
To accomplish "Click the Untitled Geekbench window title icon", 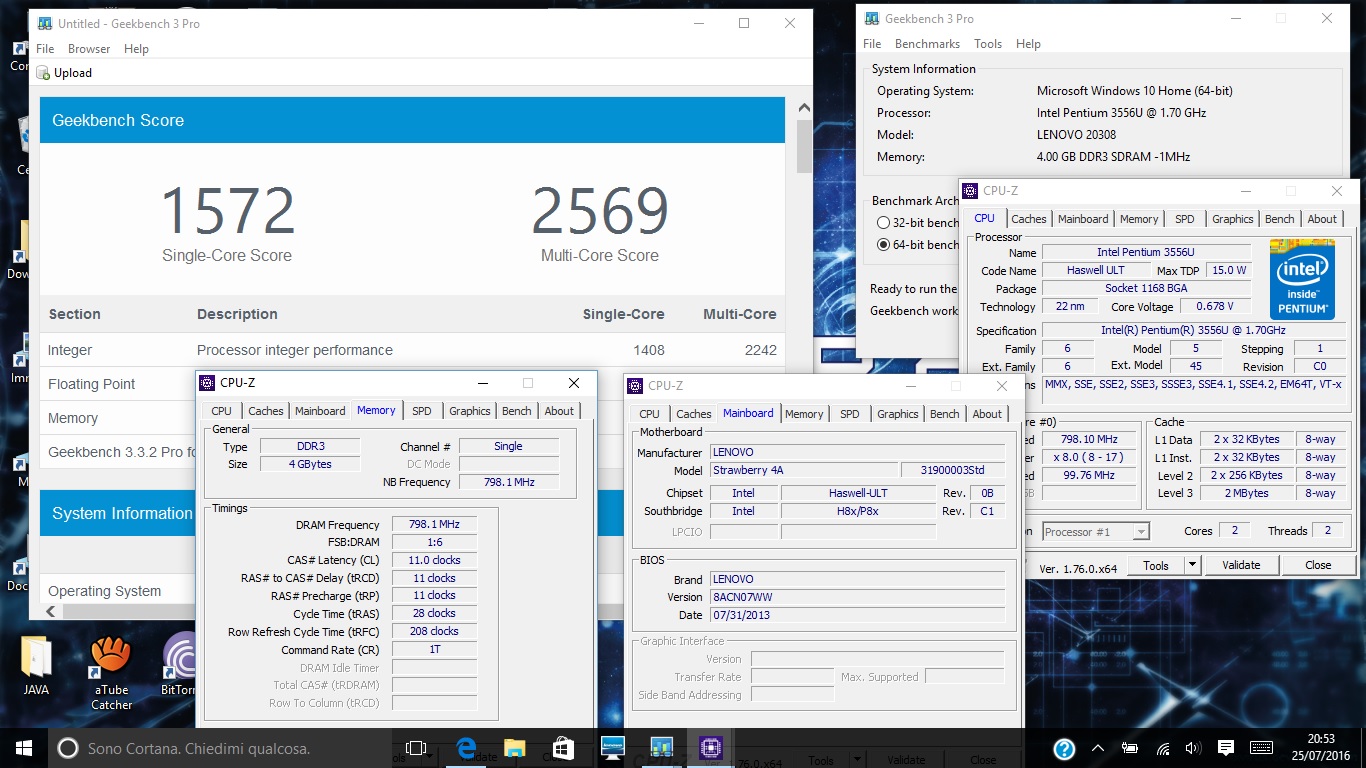I will click(45, 23).
